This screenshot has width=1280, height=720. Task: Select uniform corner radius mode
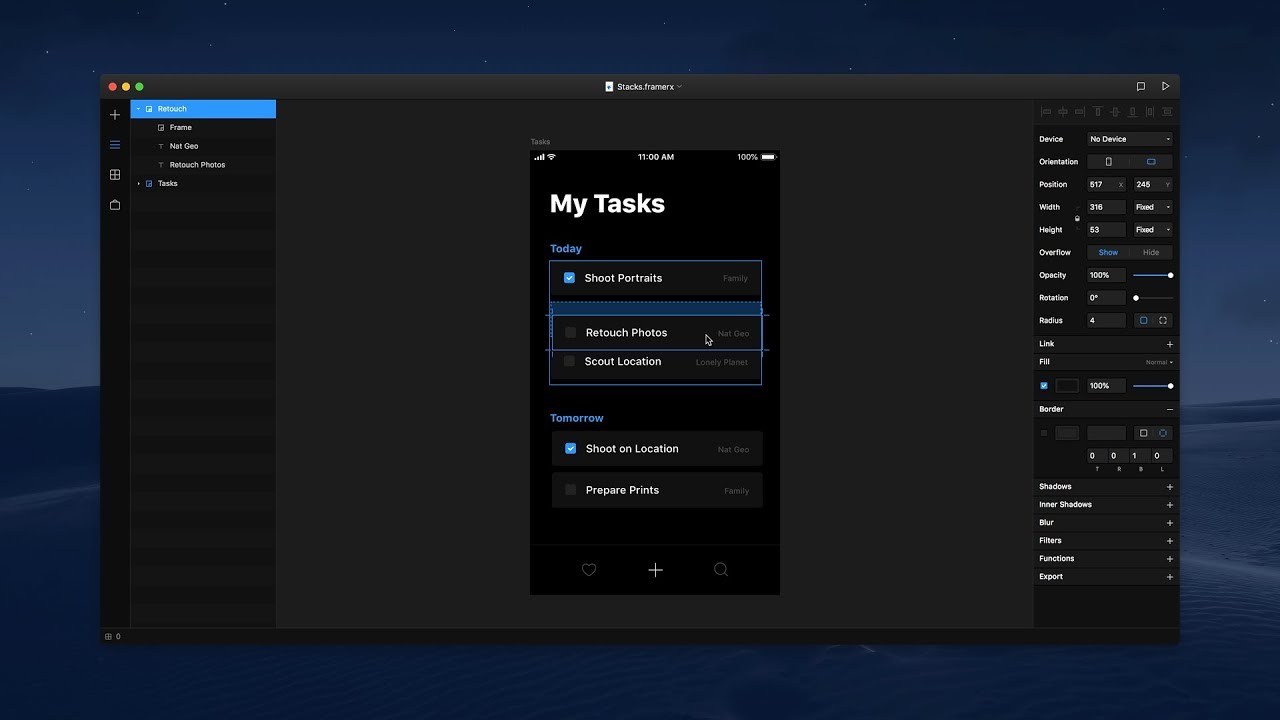click(1144, 321)
